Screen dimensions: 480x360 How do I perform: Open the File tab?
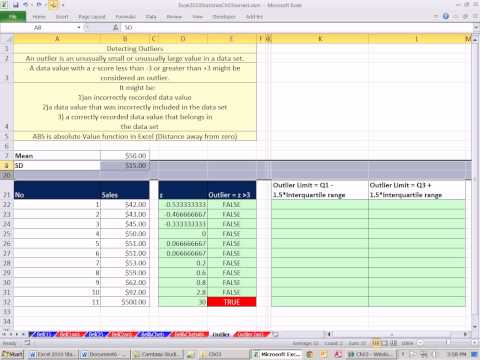click(13, 16)
